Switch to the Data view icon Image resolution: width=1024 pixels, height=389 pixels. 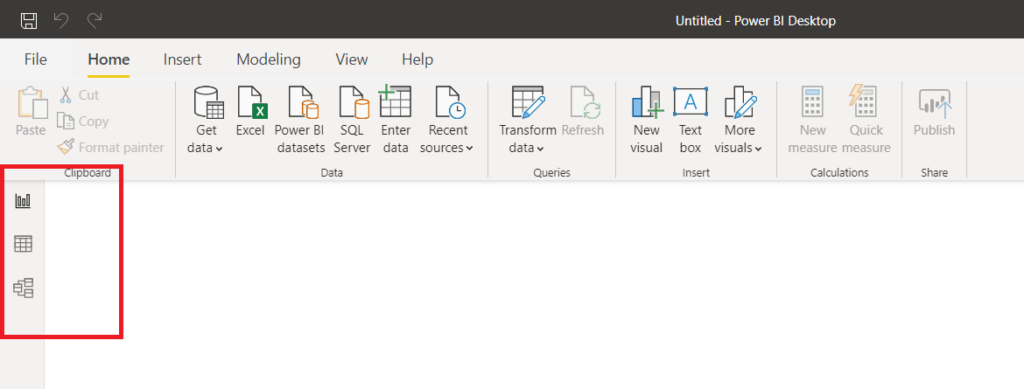[x=23, y=244]
